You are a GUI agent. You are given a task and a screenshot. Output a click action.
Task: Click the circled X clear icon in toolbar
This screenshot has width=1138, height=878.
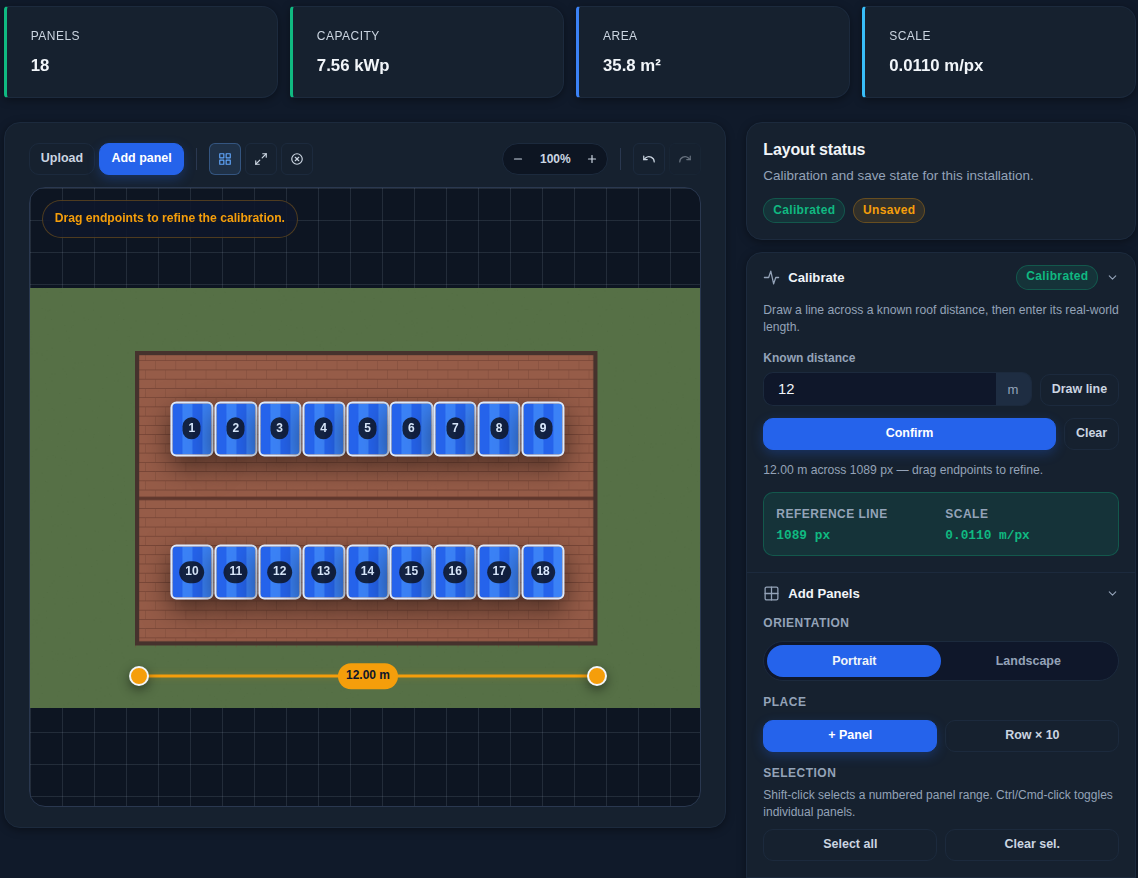pos(297,159)
